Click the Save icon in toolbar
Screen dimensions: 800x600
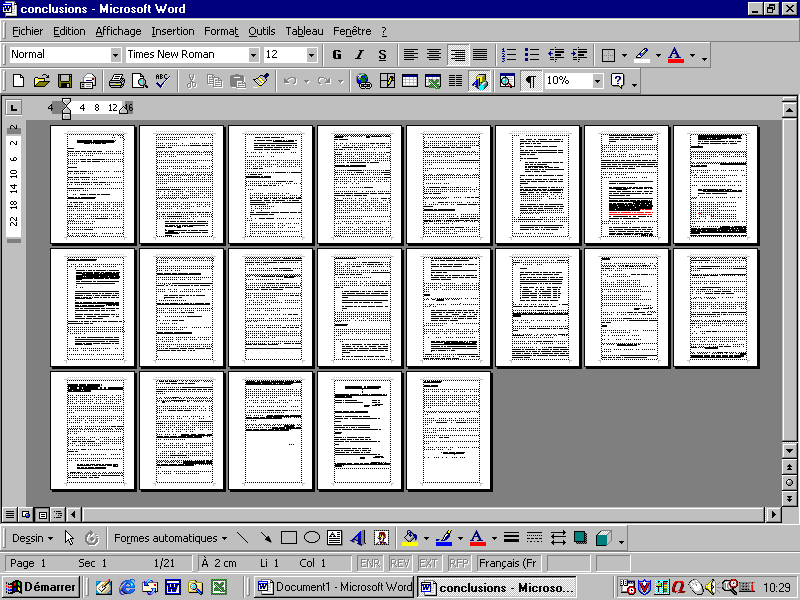point(64,81)
